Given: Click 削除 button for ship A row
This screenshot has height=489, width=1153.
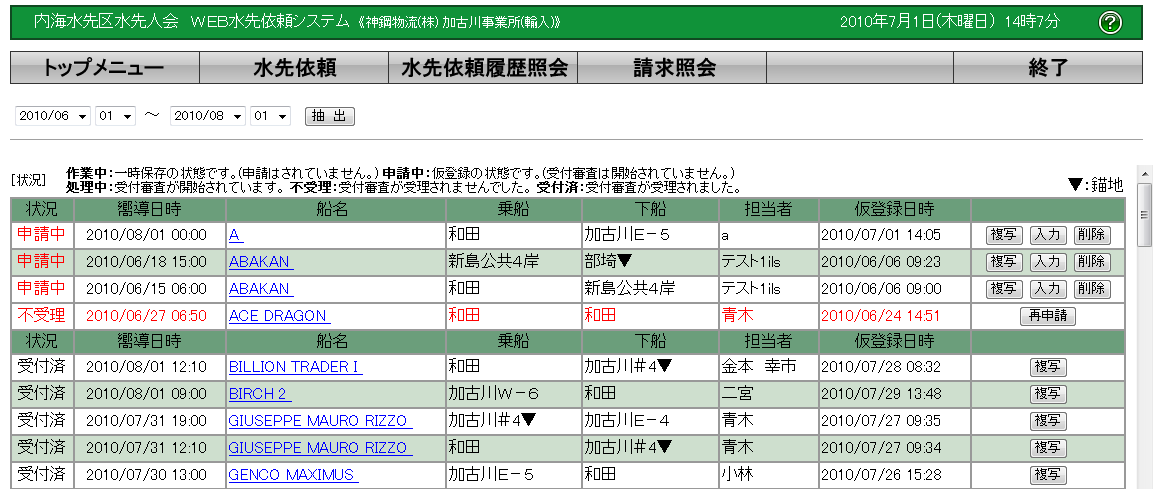Looking at the screenshot, I should click(x=1091, y=235).
